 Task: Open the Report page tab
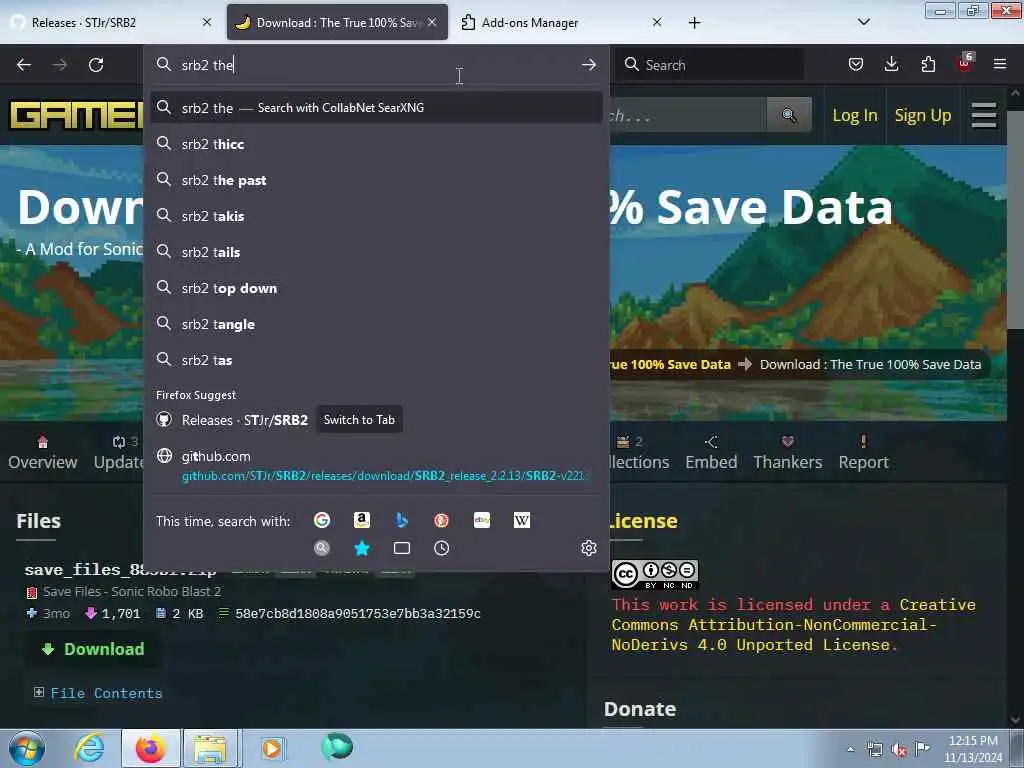coord(863,453)
